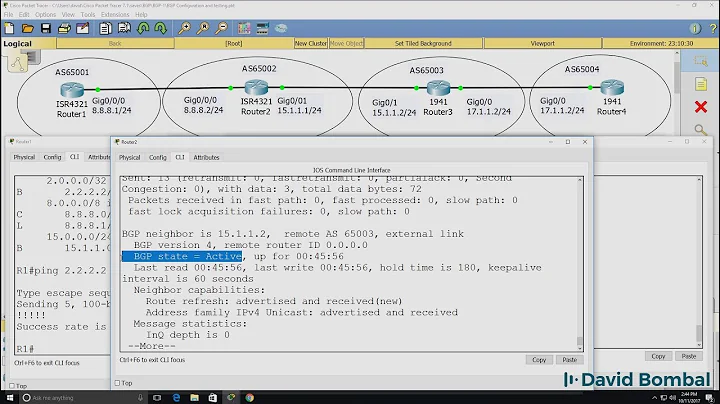Click the workspace vertical scrollbar

pos(677,92)
